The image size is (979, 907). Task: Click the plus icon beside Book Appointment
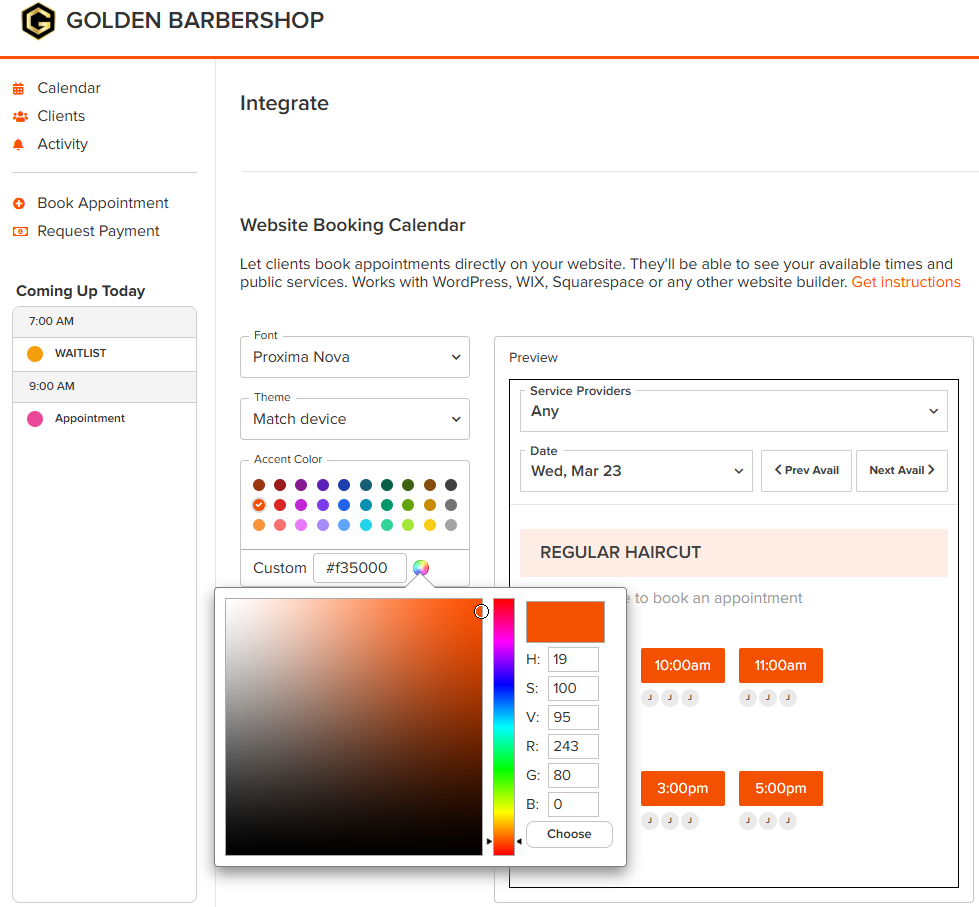(19, 203)
